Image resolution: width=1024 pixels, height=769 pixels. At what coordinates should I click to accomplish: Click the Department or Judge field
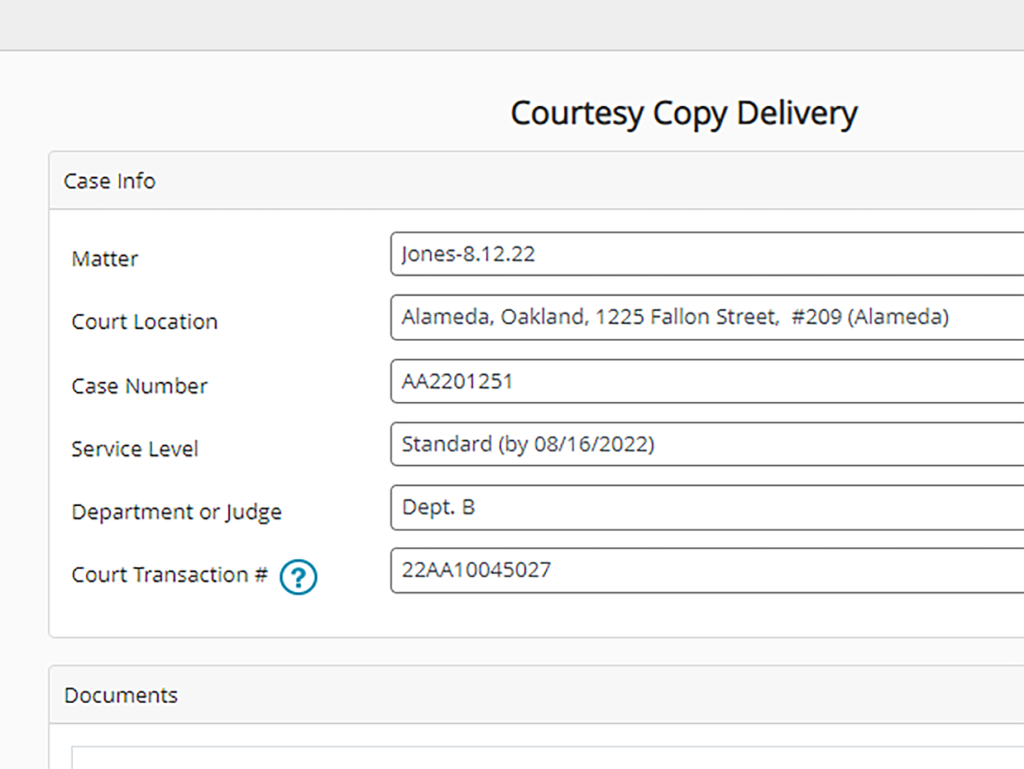tap(700, 507)
